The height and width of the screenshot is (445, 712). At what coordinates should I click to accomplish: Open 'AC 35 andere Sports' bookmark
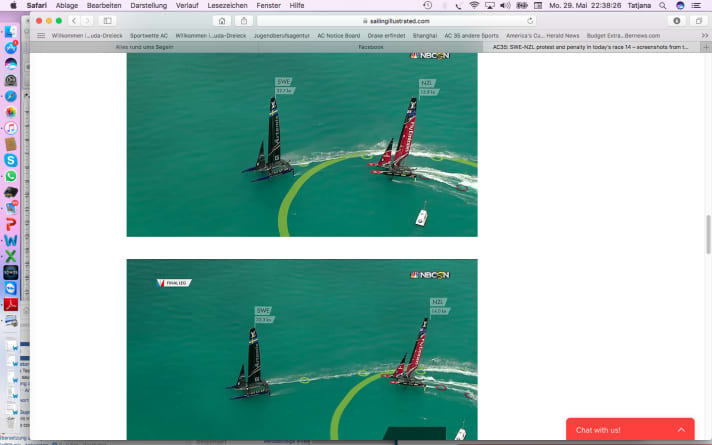click(x=471, y=35)
